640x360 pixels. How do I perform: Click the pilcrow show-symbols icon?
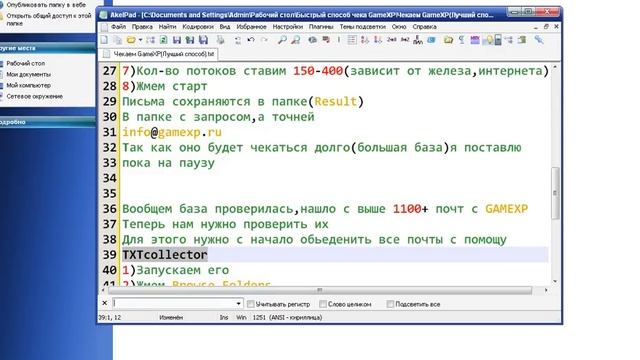click(461, 40)
